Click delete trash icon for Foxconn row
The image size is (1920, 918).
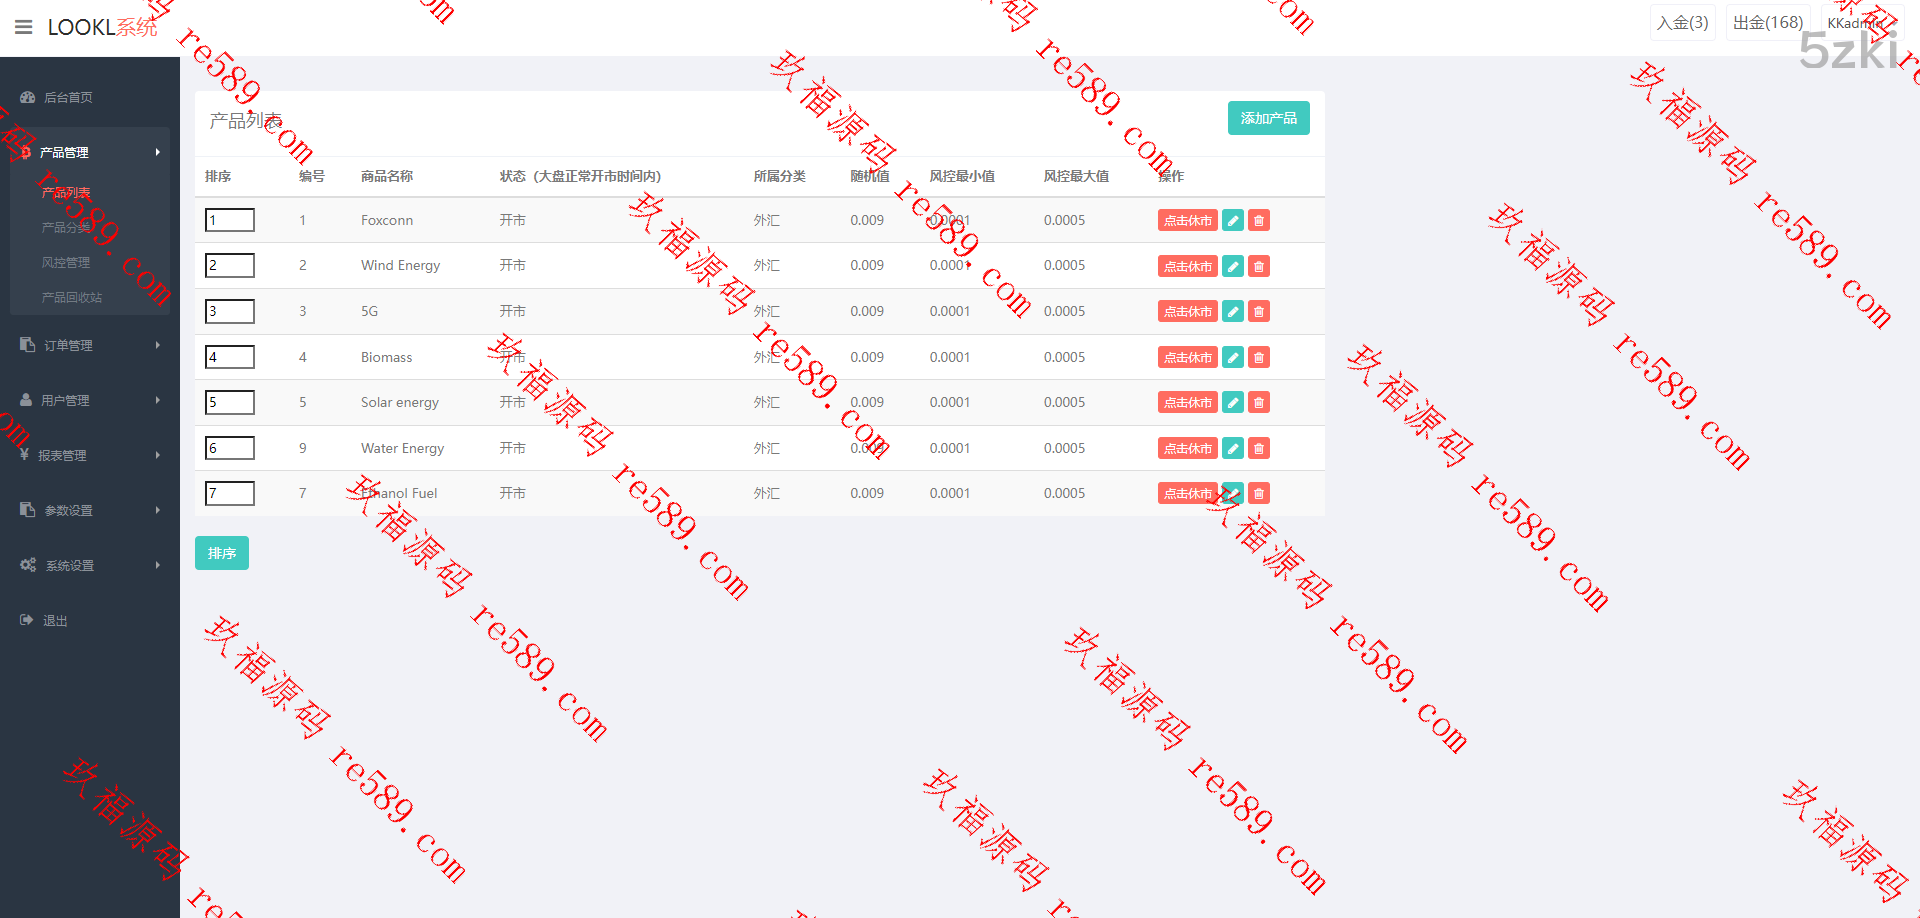click(1259, 221)
